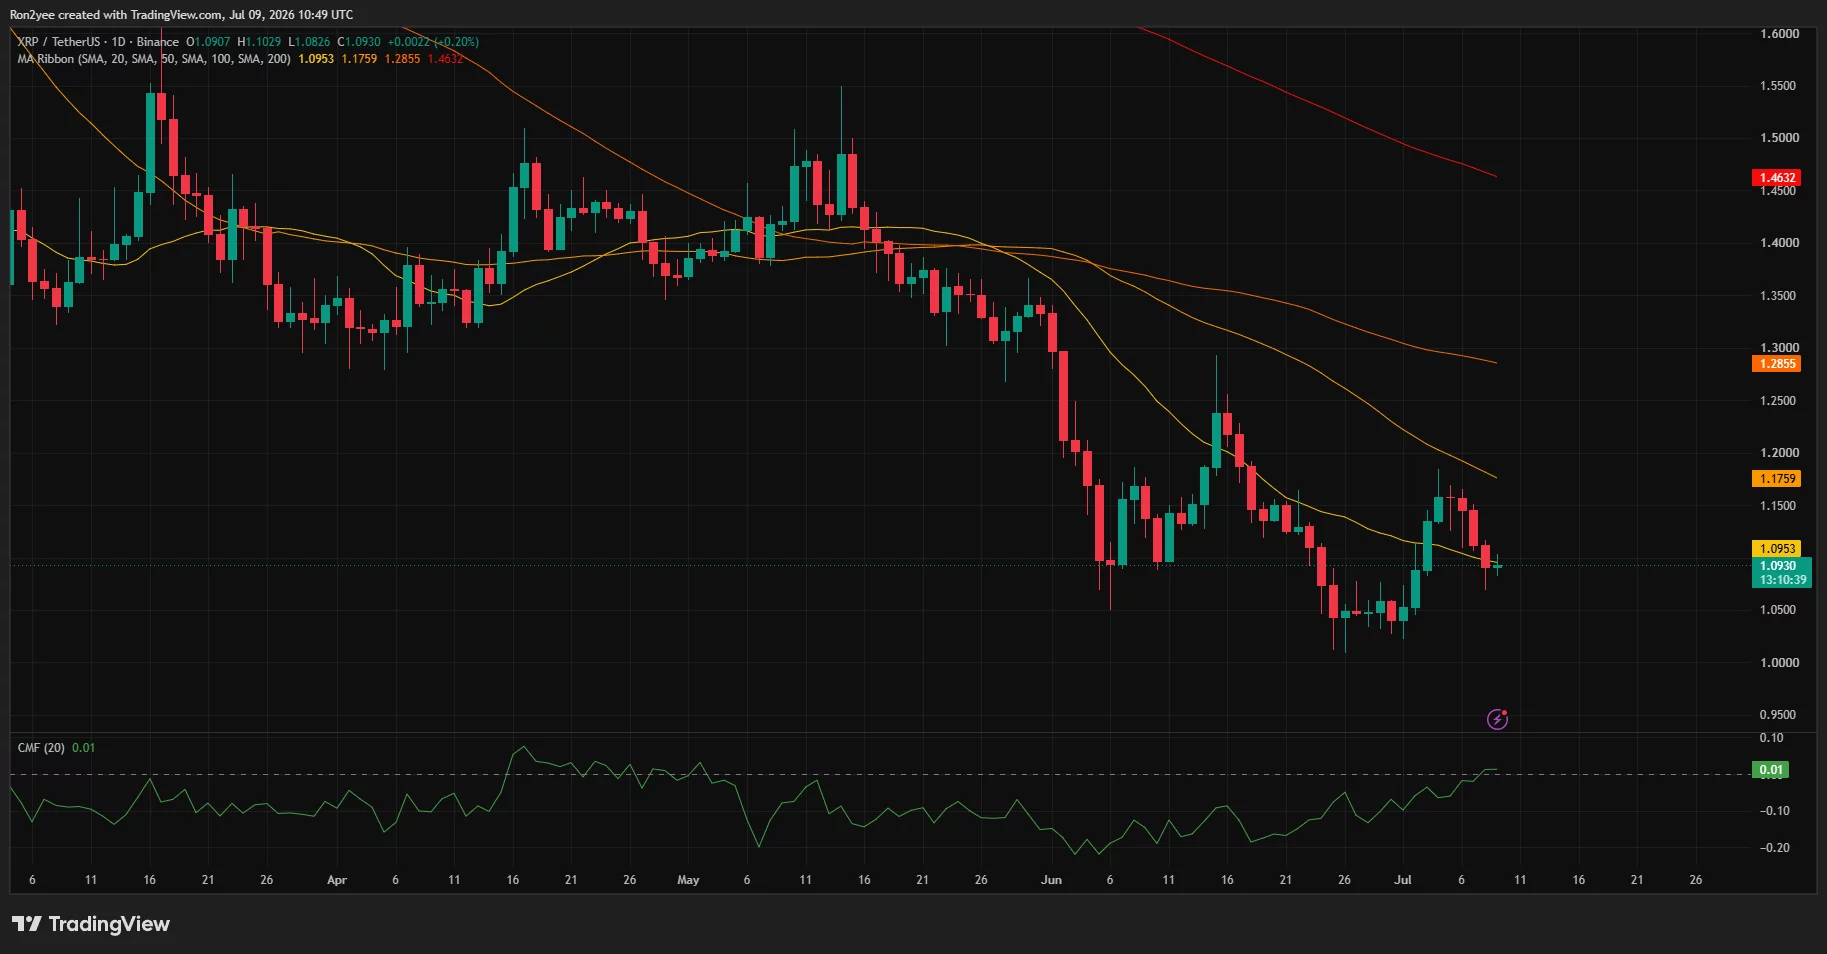Click the +0.0022 (+0.20%) change value
Screen dimensions: 1827x954
(x=433, y=42)
